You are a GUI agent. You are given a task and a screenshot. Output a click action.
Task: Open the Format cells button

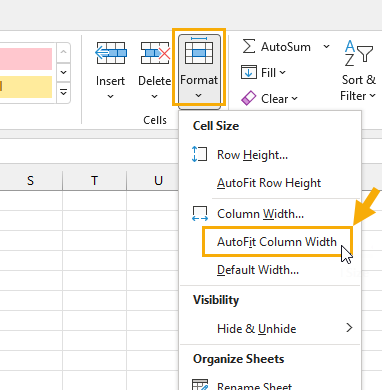(199, 71)
